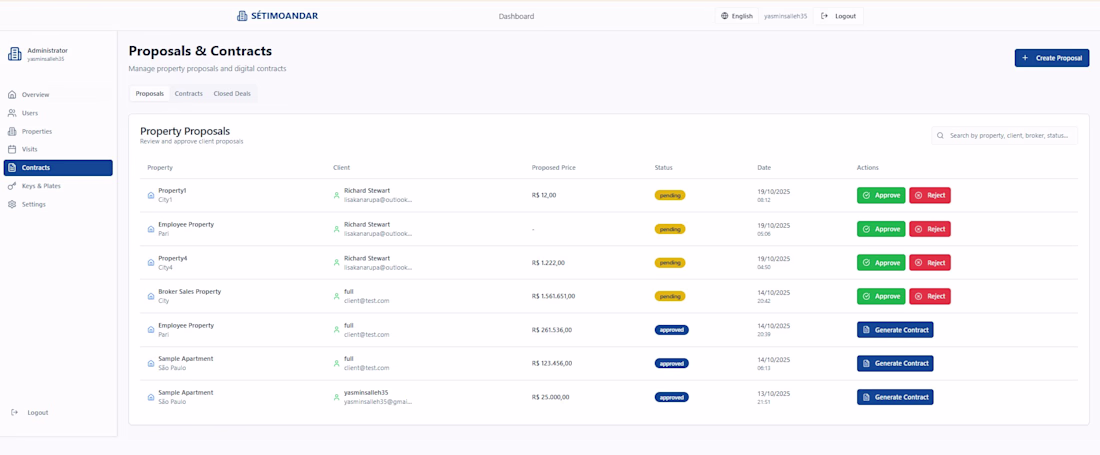The height and width of the screenshot is (455, 1100).
Task: Click the pending badge on Property1 row
Action: (x=670, y=196)
